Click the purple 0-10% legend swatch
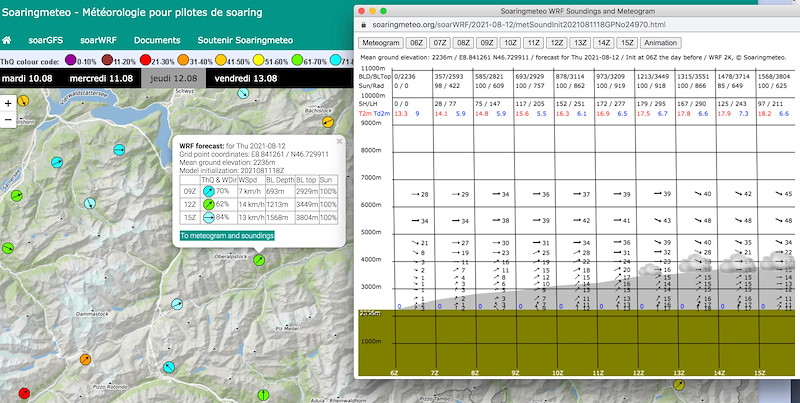800x403 pixels. pyautogui.click(x=71, y=61)
